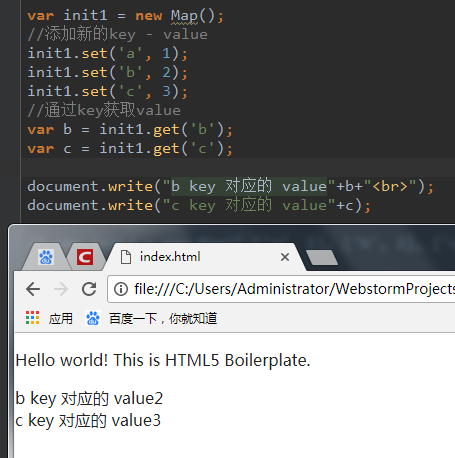Focus the file:///C:/Users address bar
Image resolution: width=455 pixels, height=458 pixels.
point(282,289)
